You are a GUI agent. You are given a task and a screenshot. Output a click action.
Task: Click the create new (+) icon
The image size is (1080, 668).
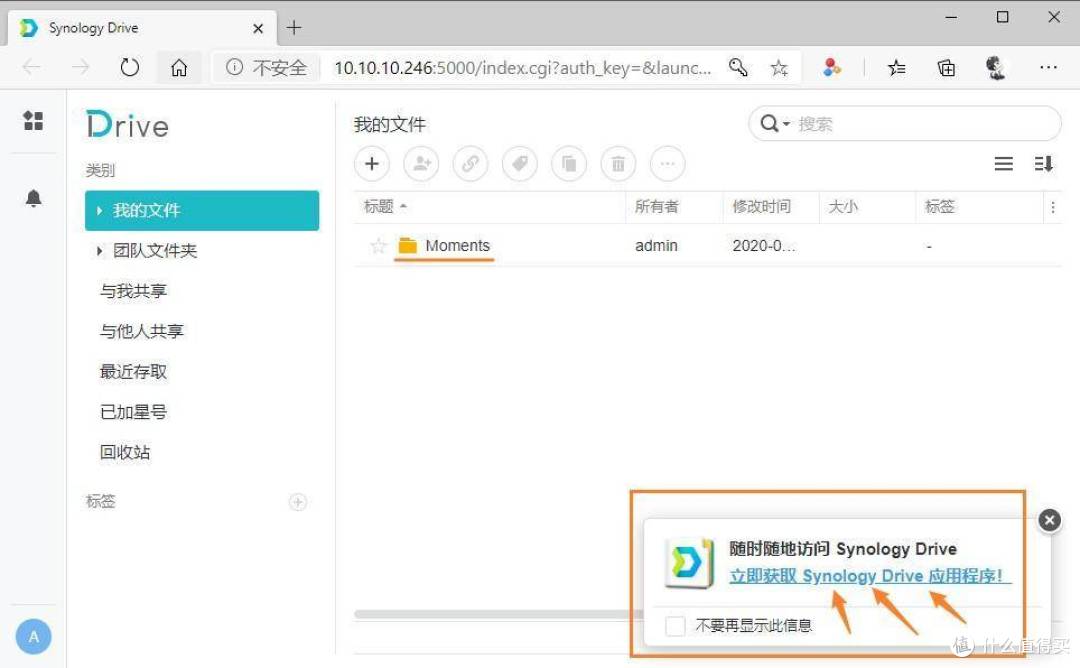coord(371,163)
